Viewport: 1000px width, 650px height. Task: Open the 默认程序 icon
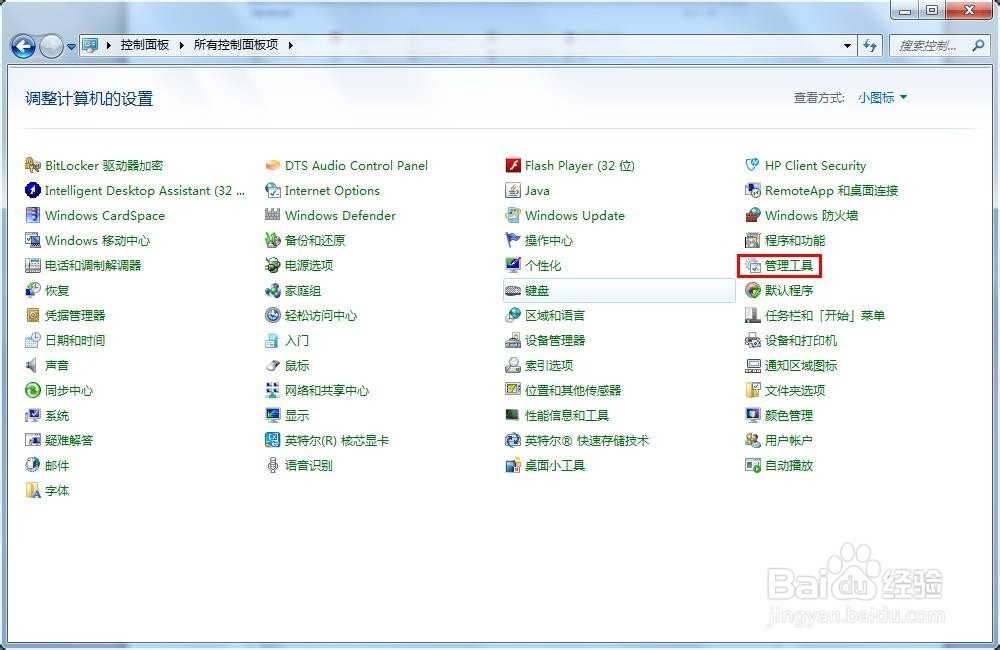point(753,290)
